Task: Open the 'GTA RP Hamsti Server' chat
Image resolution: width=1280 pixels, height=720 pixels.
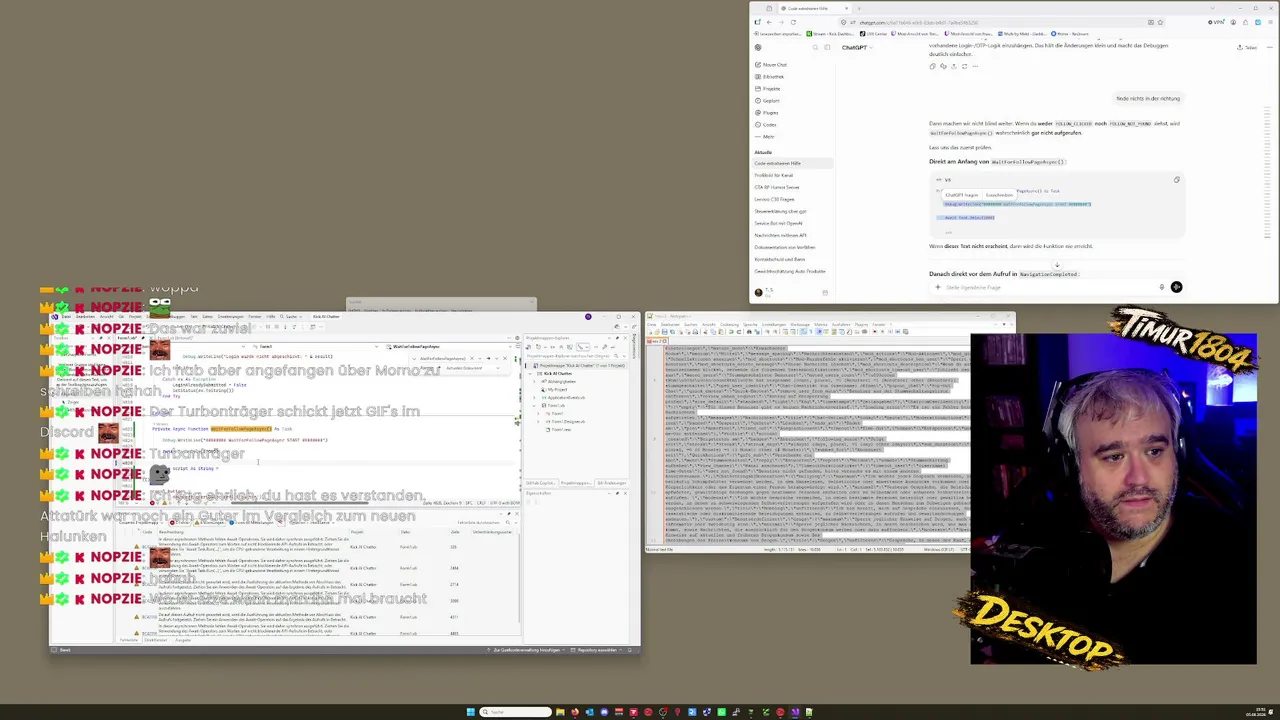Action: coord(777,187)
